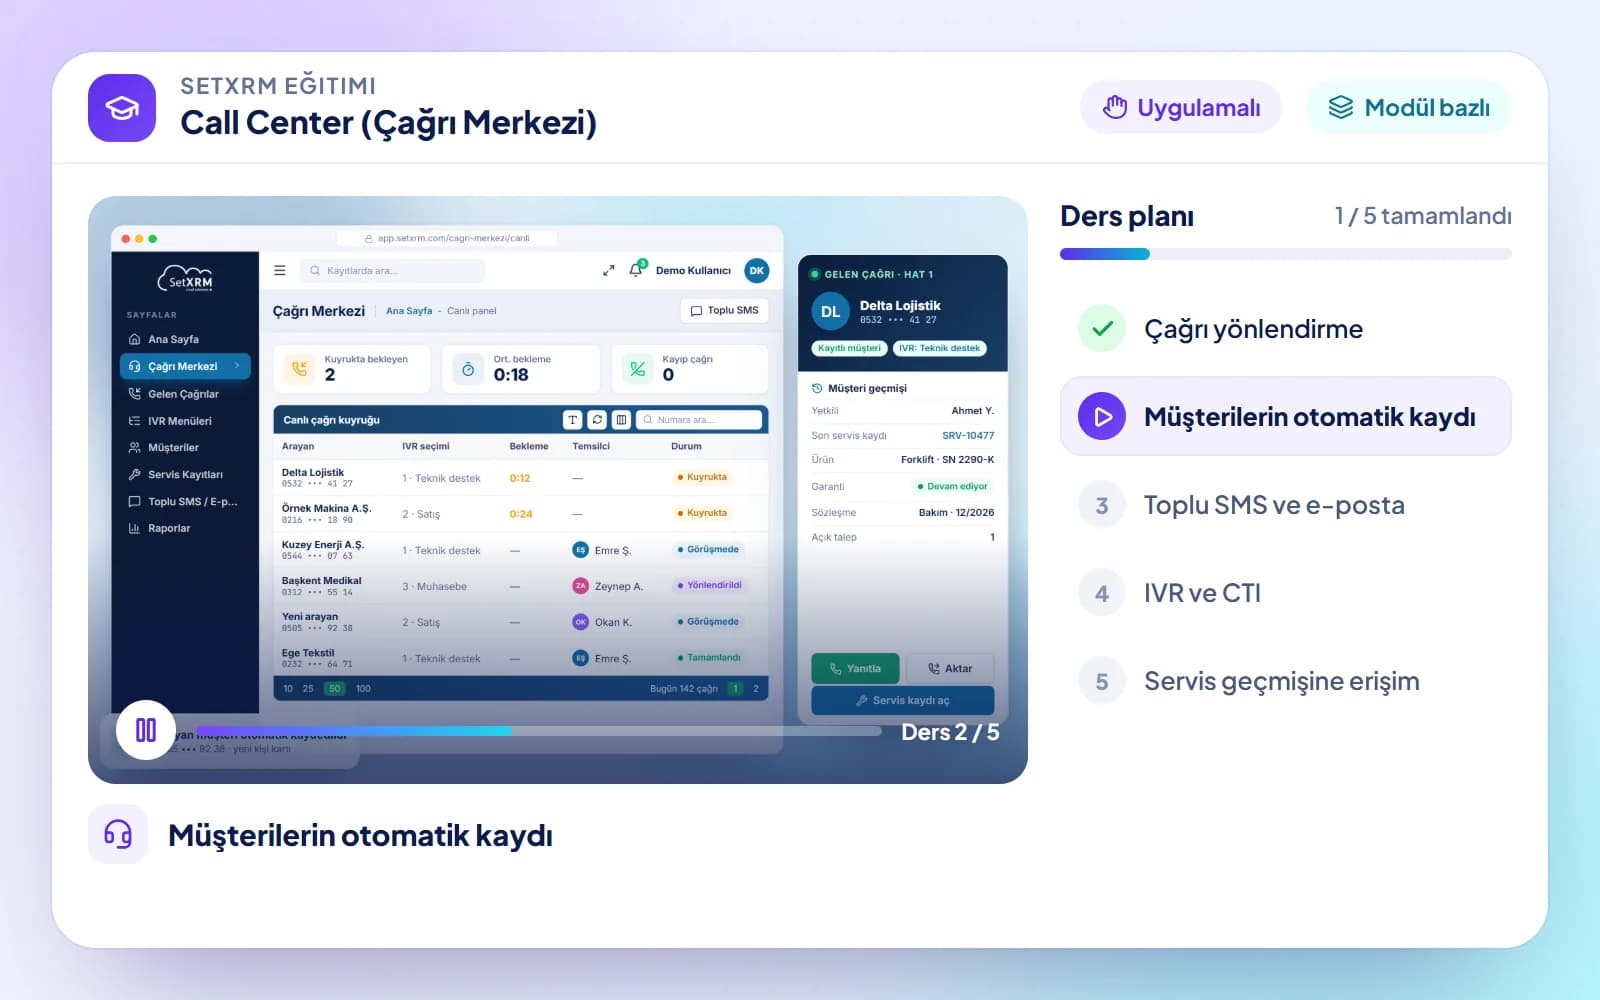This screenshot has height=1000, width=1600.
Task: Select 100 rows per page
Action: [363, 688]
